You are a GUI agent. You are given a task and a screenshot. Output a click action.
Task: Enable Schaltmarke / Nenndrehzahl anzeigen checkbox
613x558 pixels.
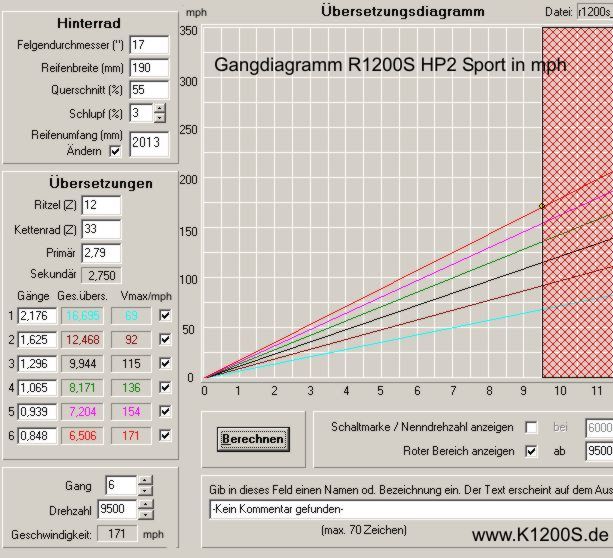(531, 427)
